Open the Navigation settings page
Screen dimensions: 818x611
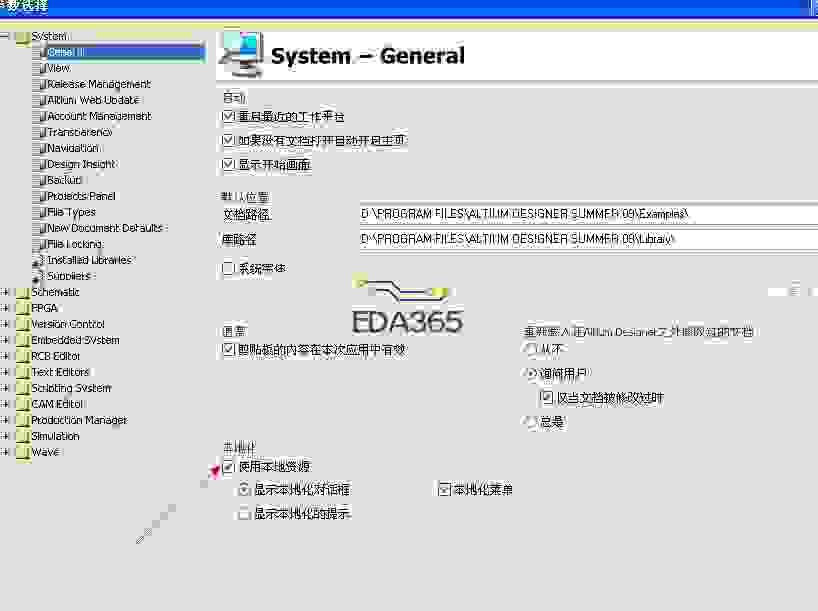pos(73,148)
